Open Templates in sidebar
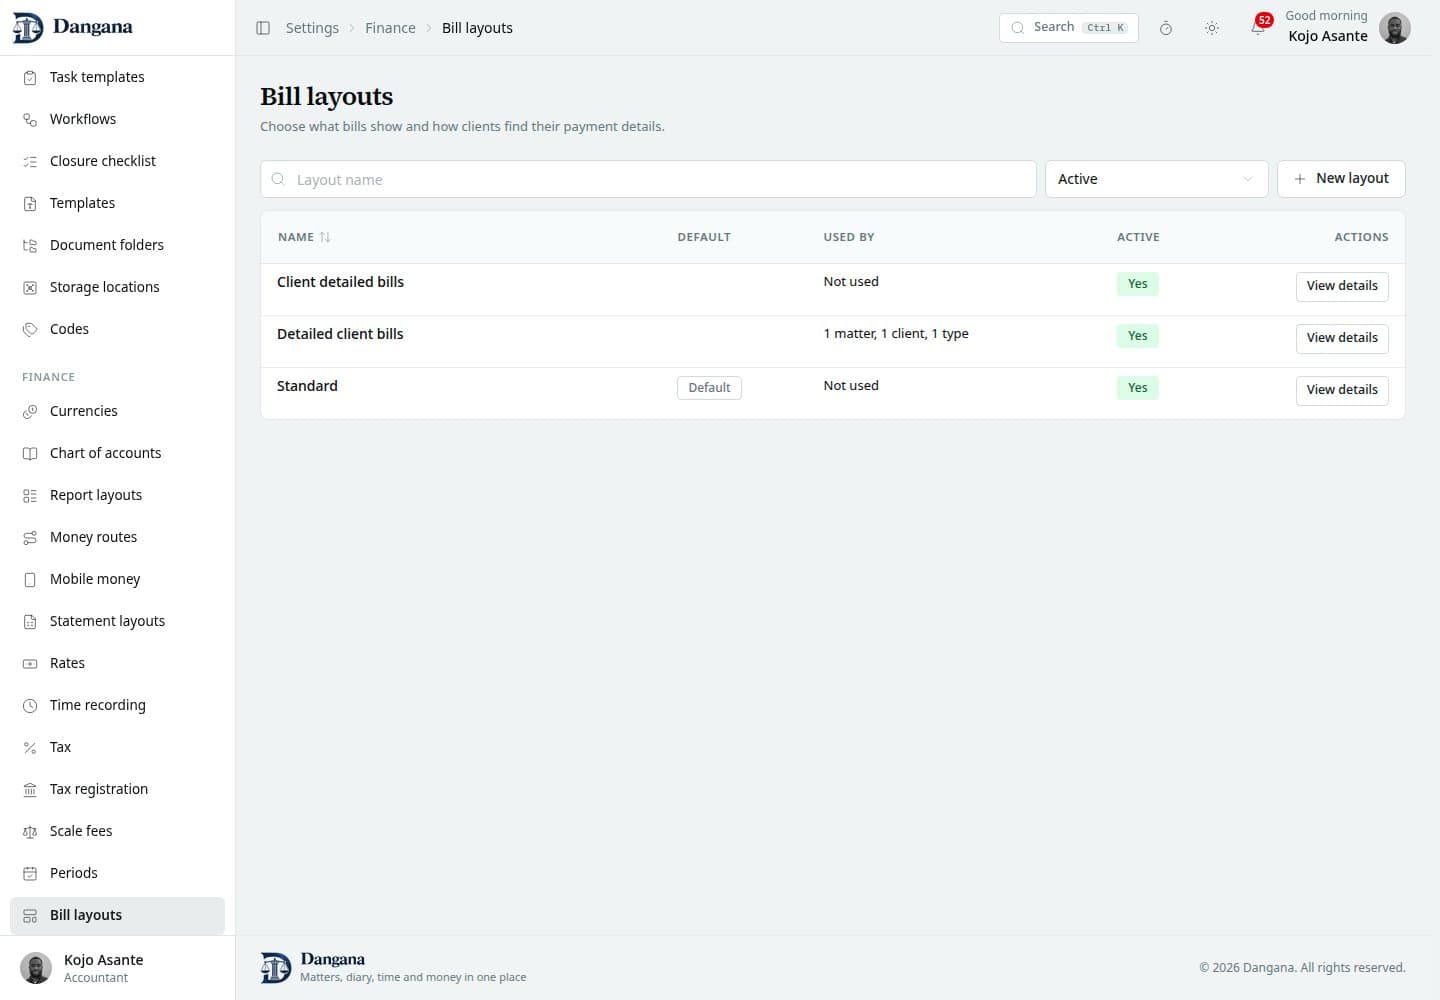Viewport: 1440px width, 1000px height. (117, 203)
